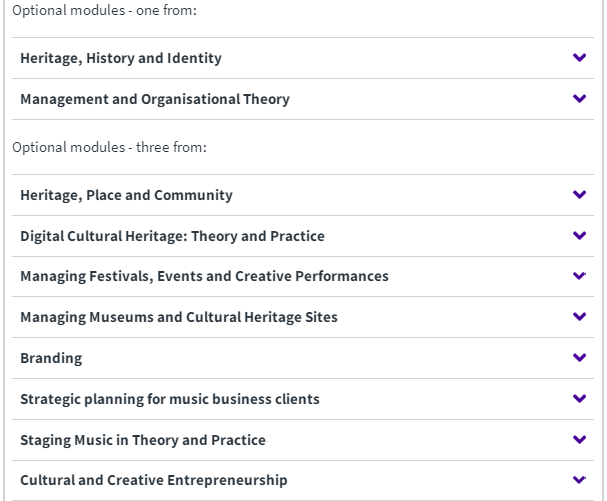Click the chevron icon beside Heritage, History and Identity
Screen dimensions: 607x501
pos(579,58)
